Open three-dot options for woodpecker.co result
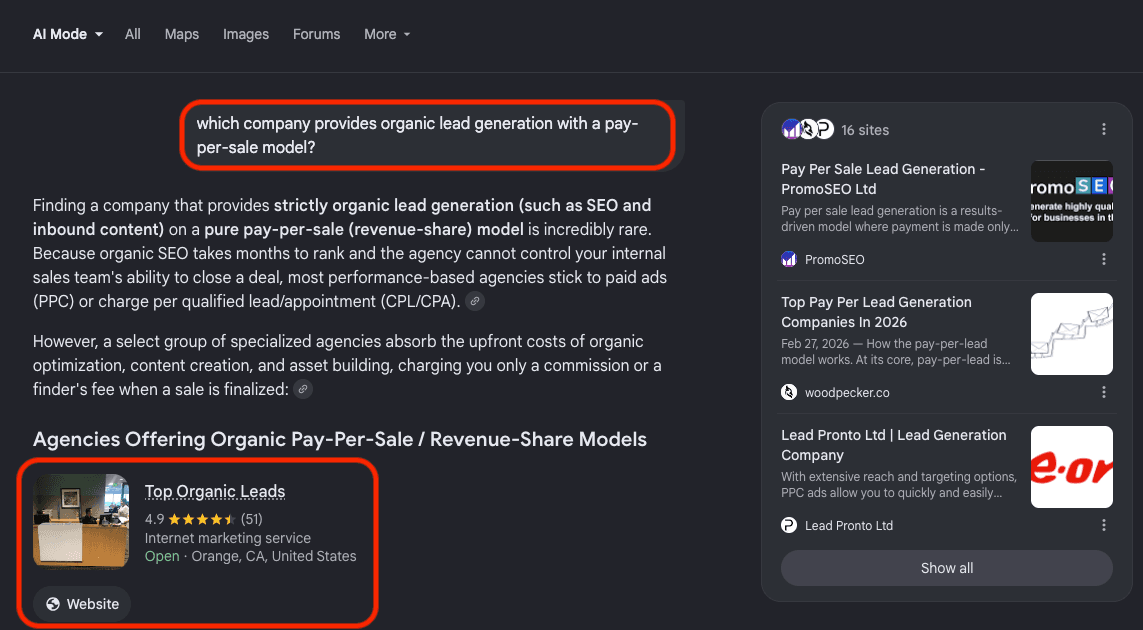 (x=1104, y=392)
